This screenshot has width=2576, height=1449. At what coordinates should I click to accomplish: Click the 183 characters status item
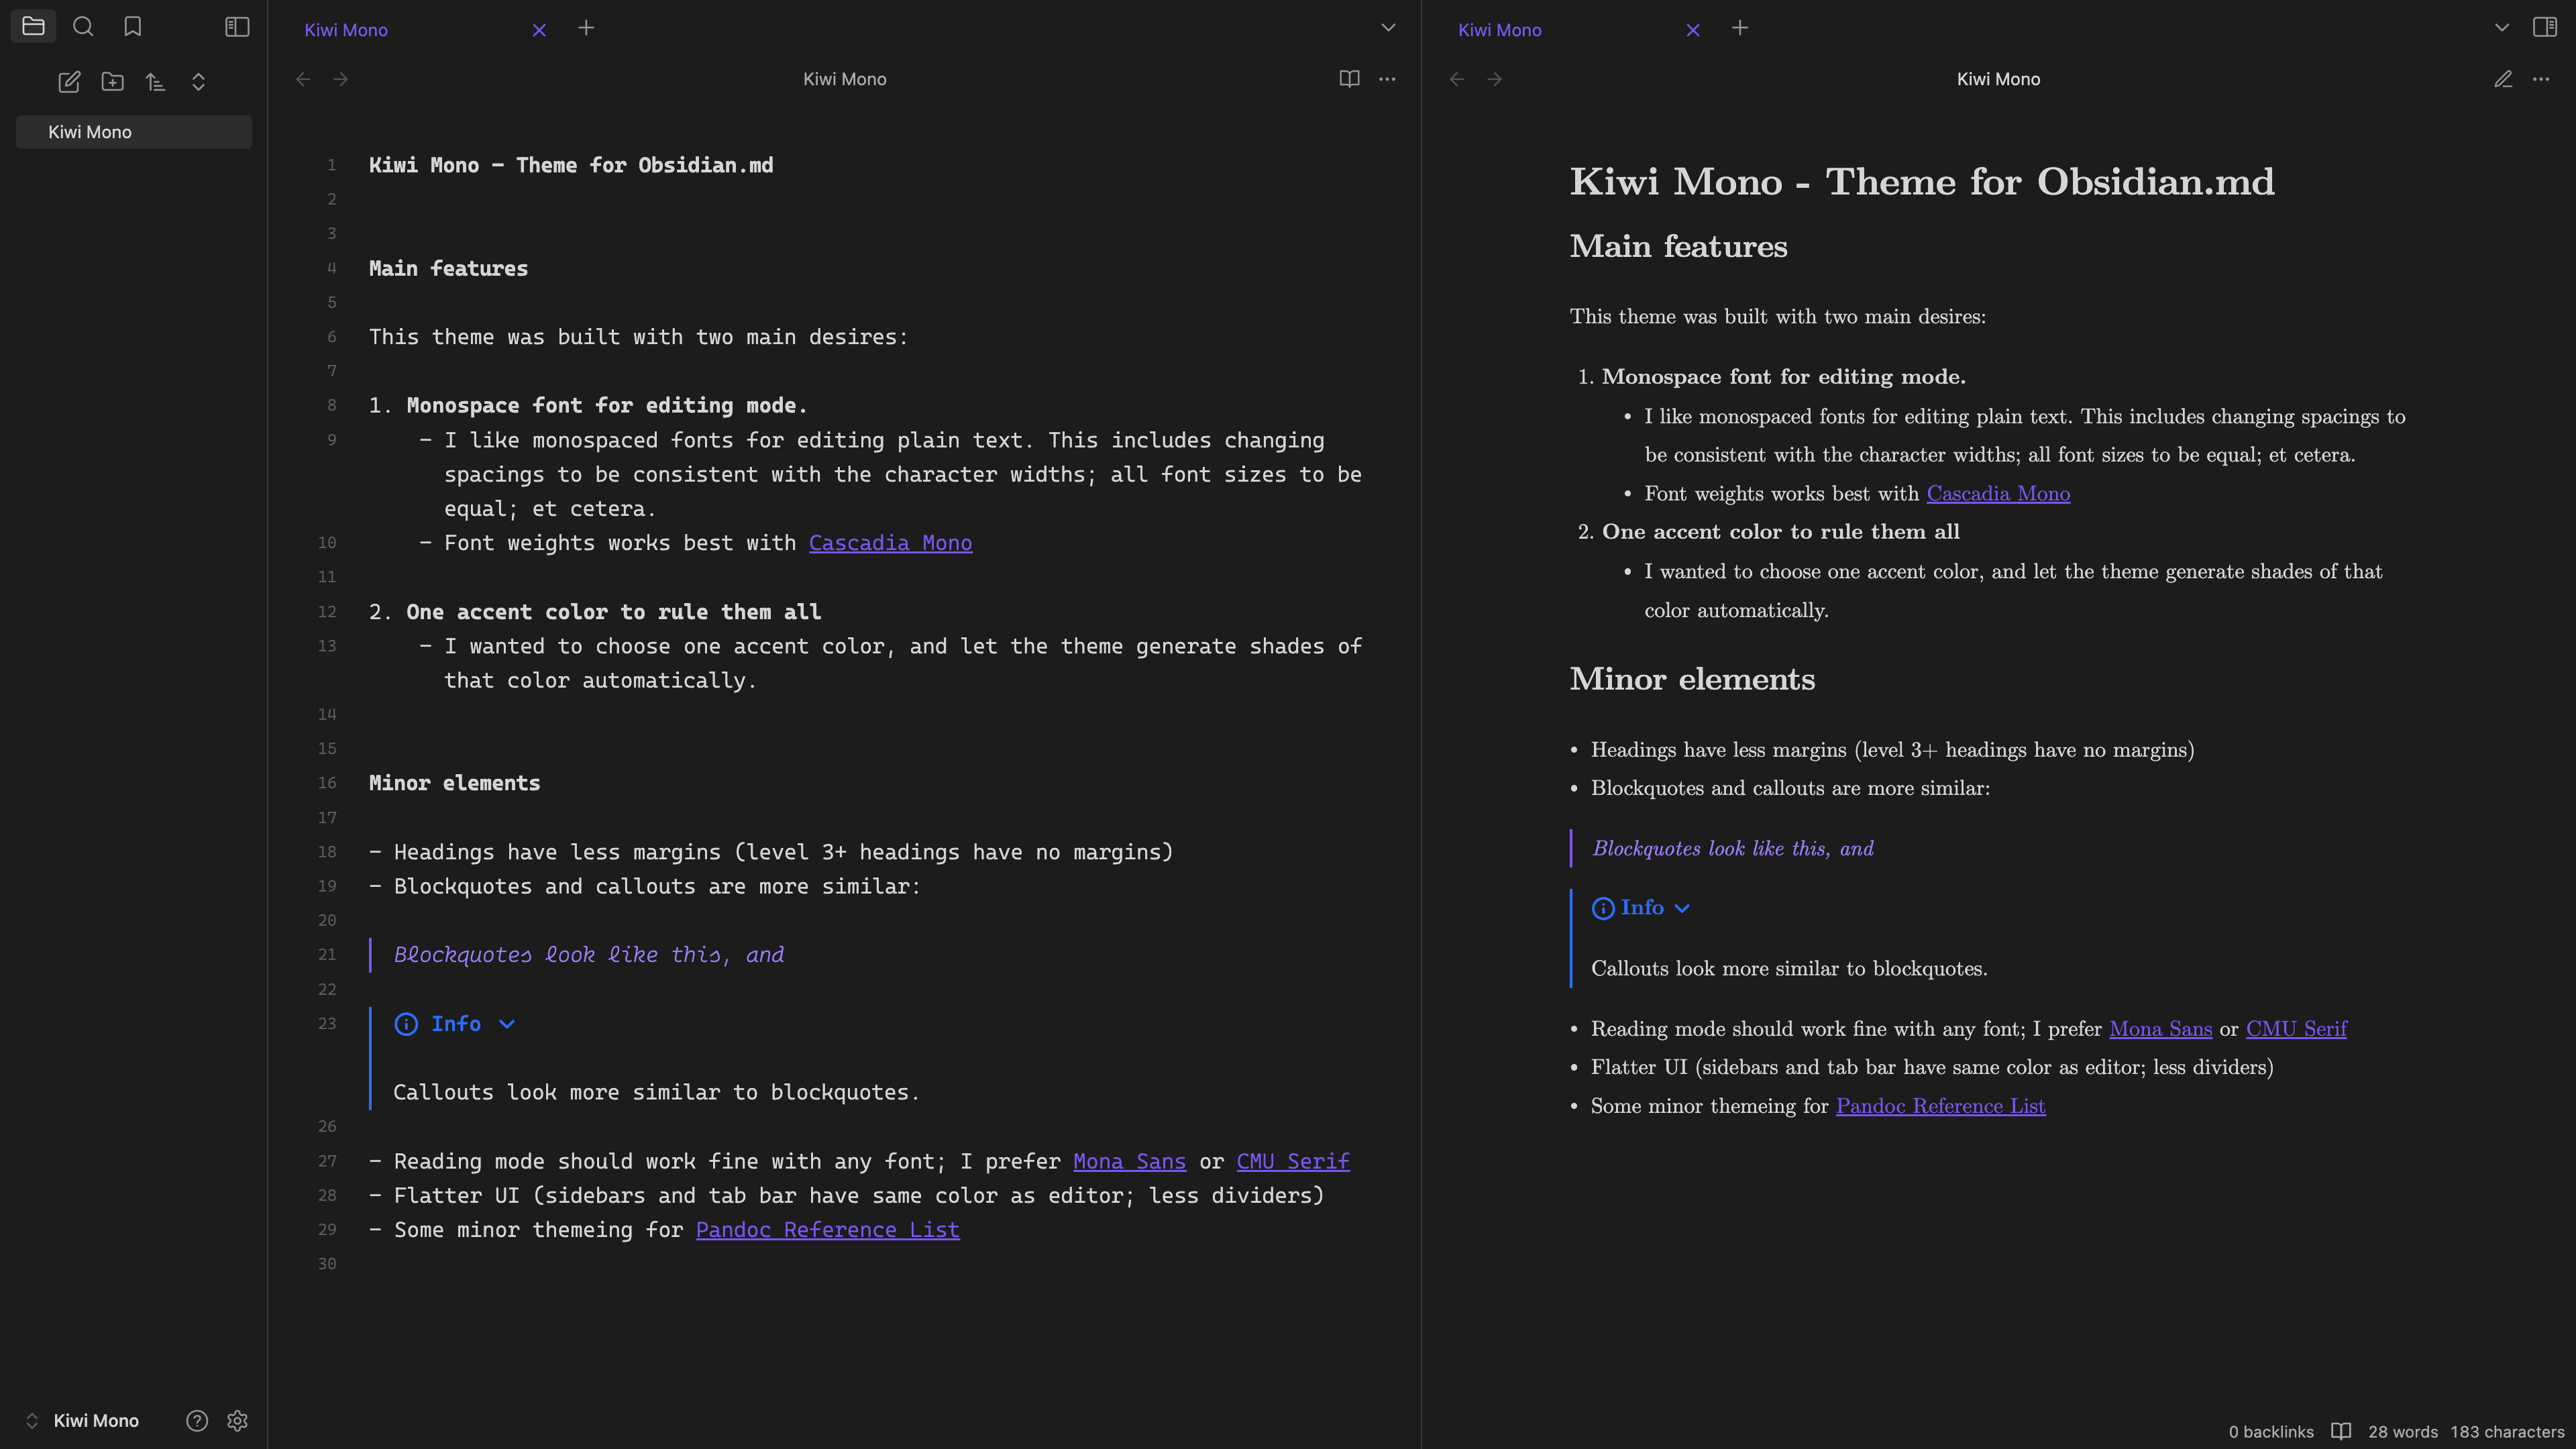point(2506,1432)
